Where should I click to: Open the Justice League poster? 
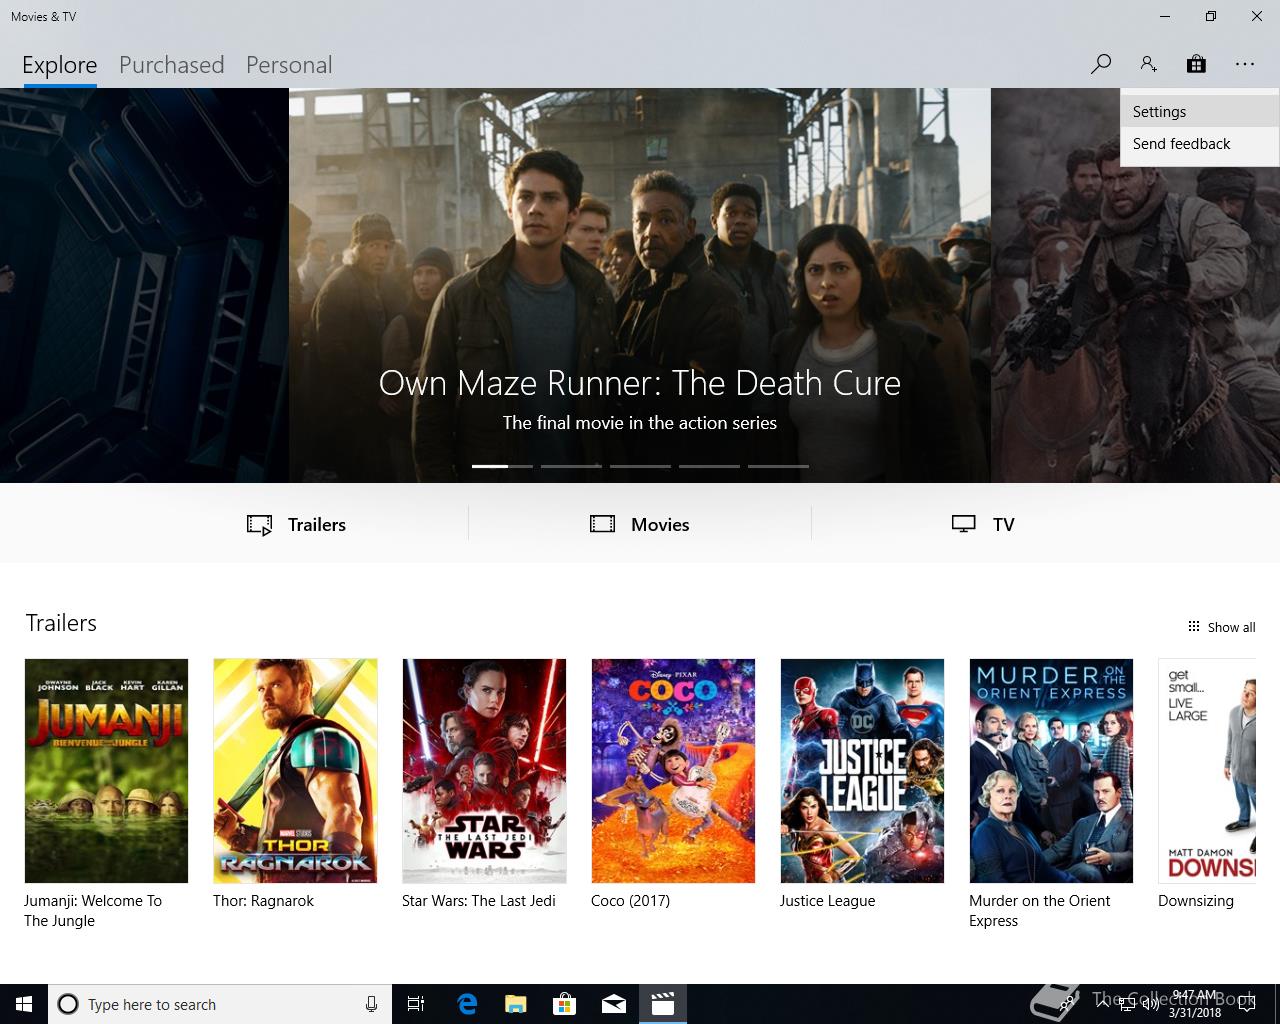pyautogui.click(x=862, y=771)
